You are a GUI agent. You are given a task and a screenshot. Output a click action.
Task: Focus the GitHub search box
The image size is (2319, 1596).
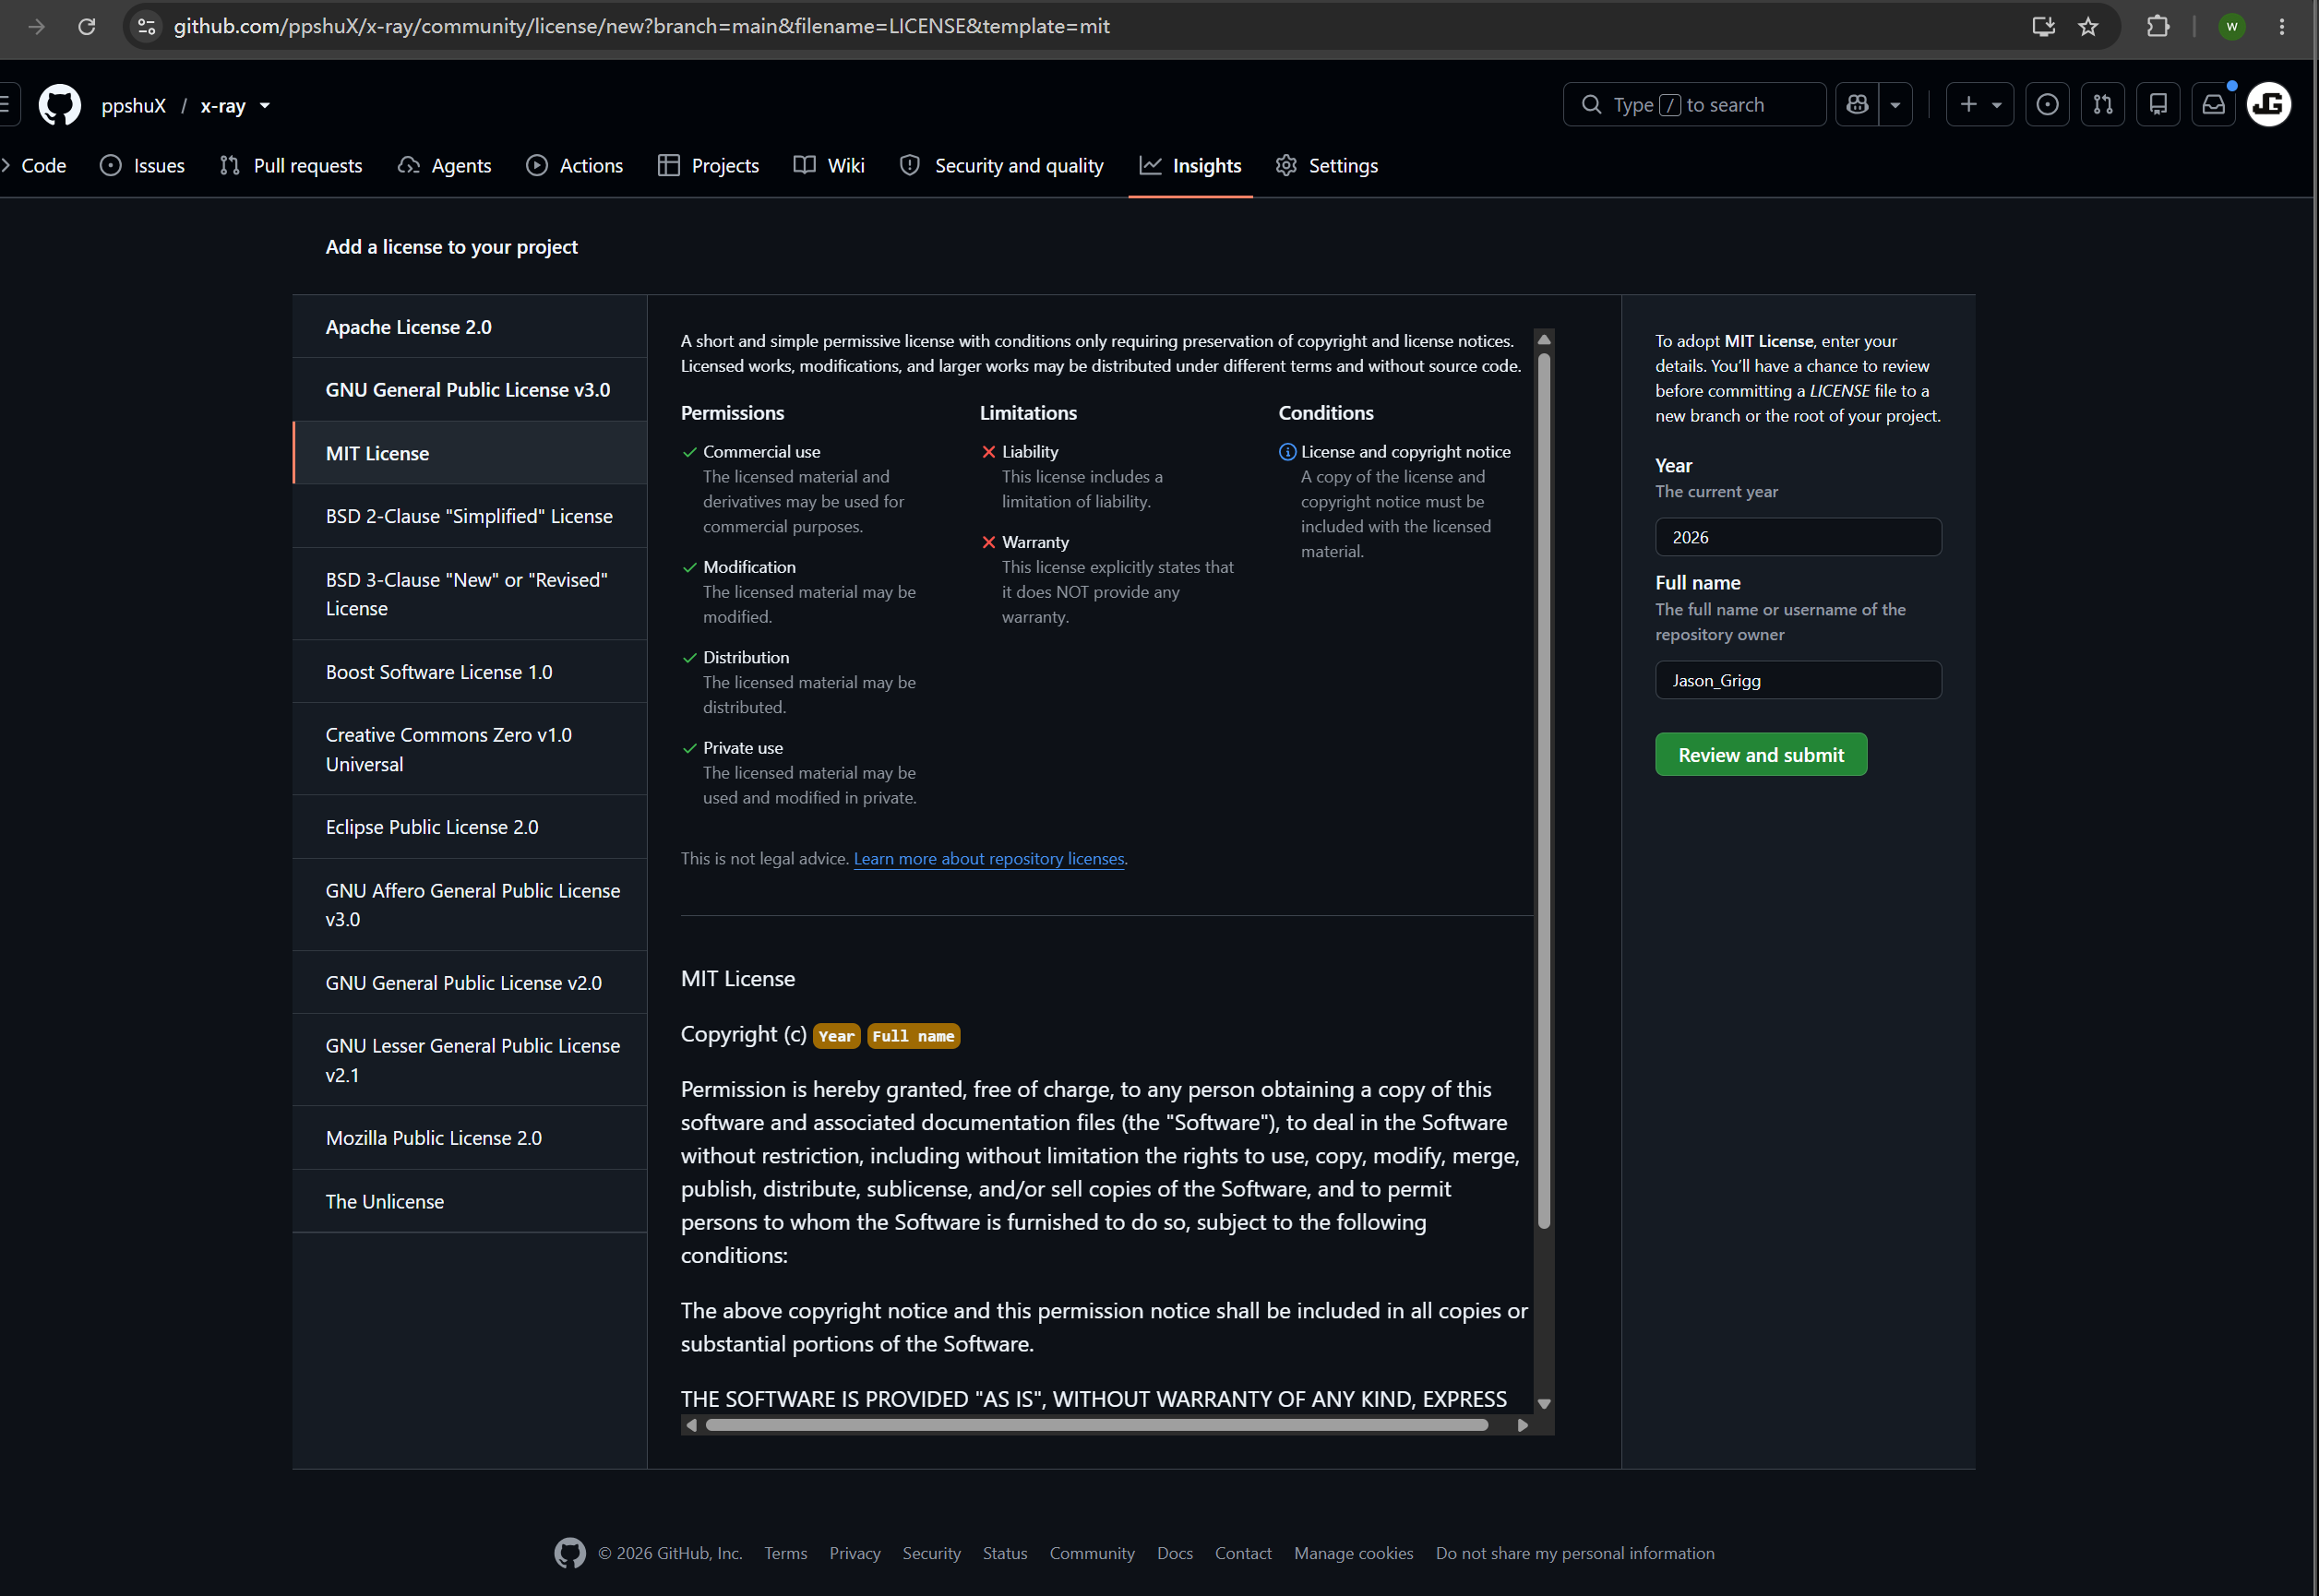pos(1694,105)
